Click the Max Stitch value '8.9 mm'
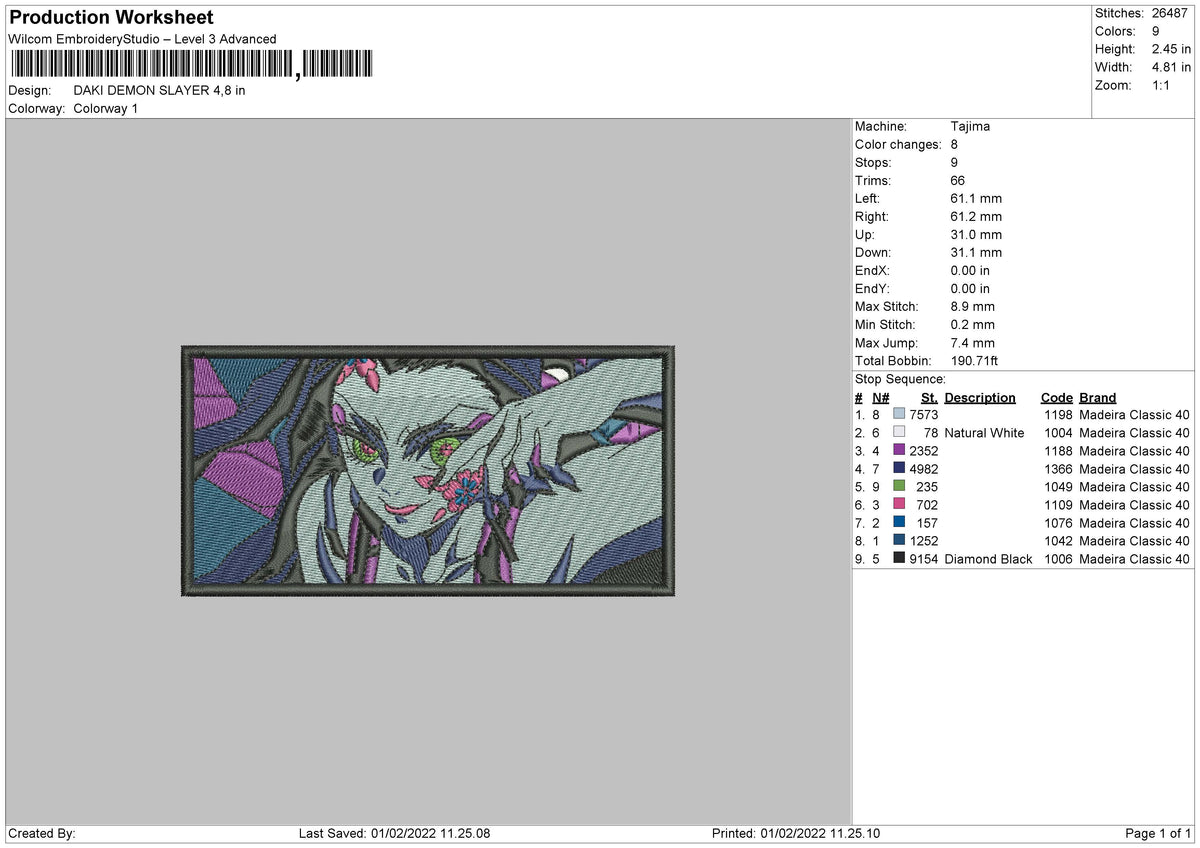Viewport: 1200px width, 848px height. click(x=973, y=307)
